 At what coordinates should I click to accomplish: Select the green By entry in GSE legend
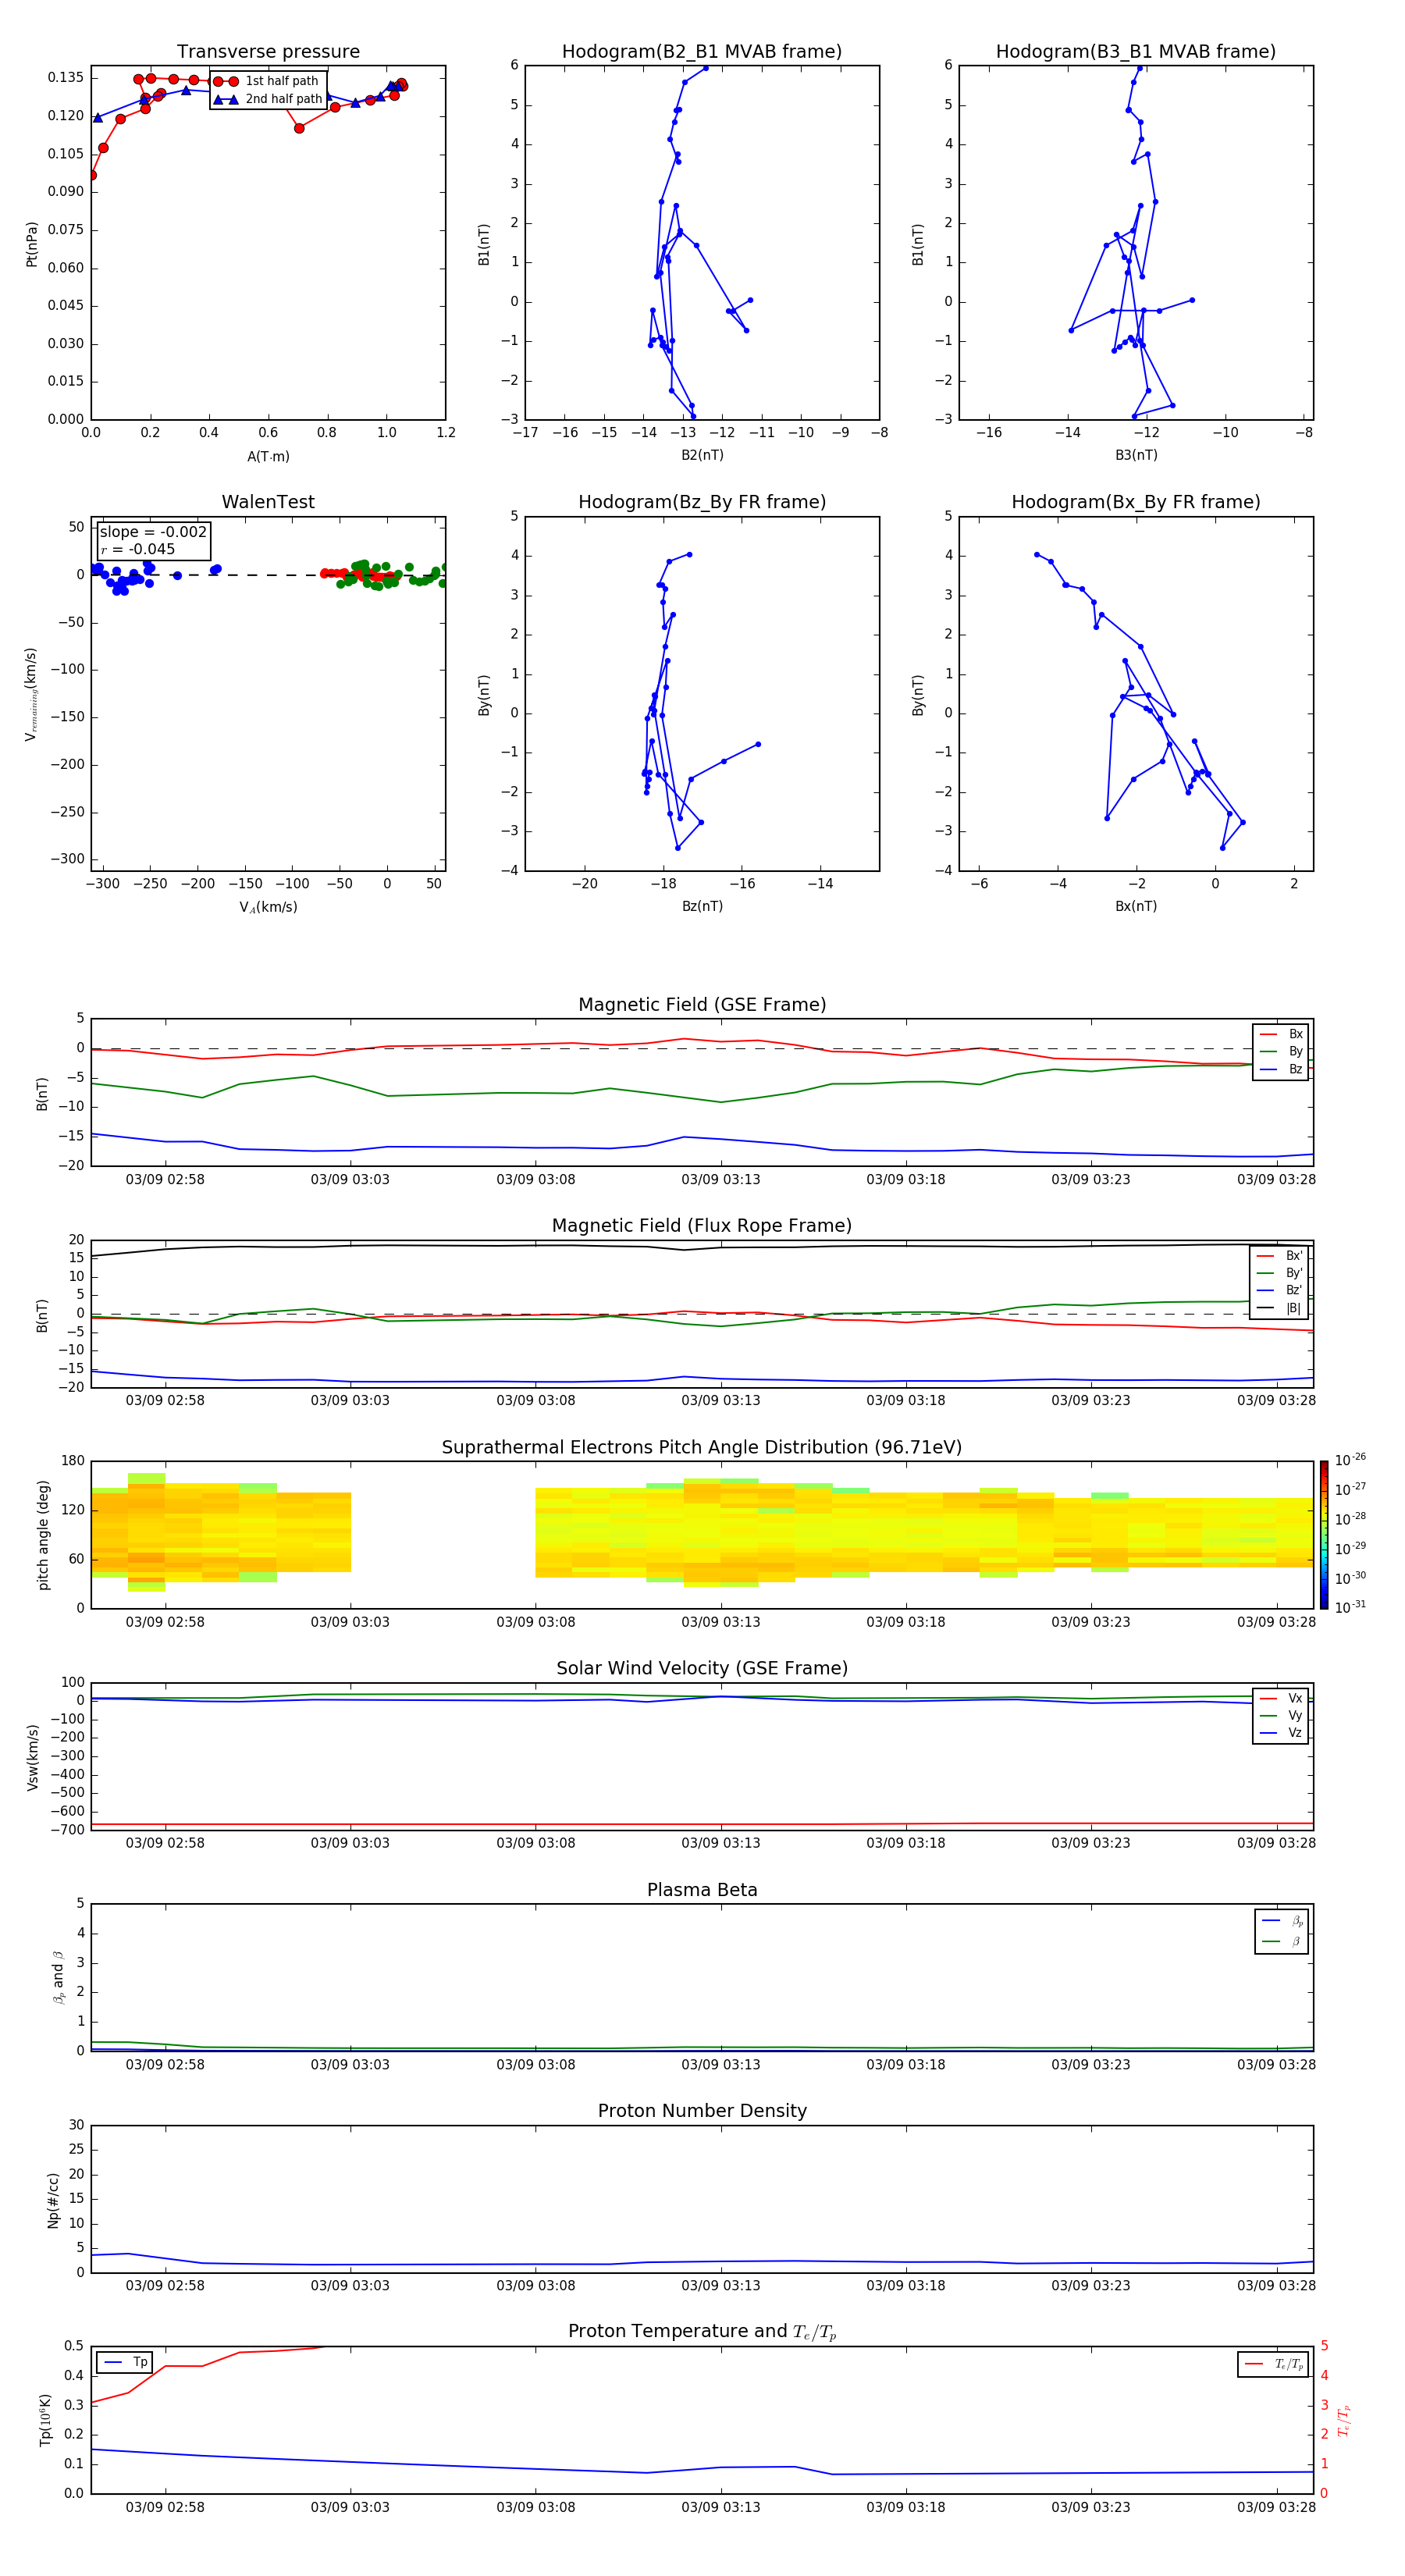tap(1281, 1051)
